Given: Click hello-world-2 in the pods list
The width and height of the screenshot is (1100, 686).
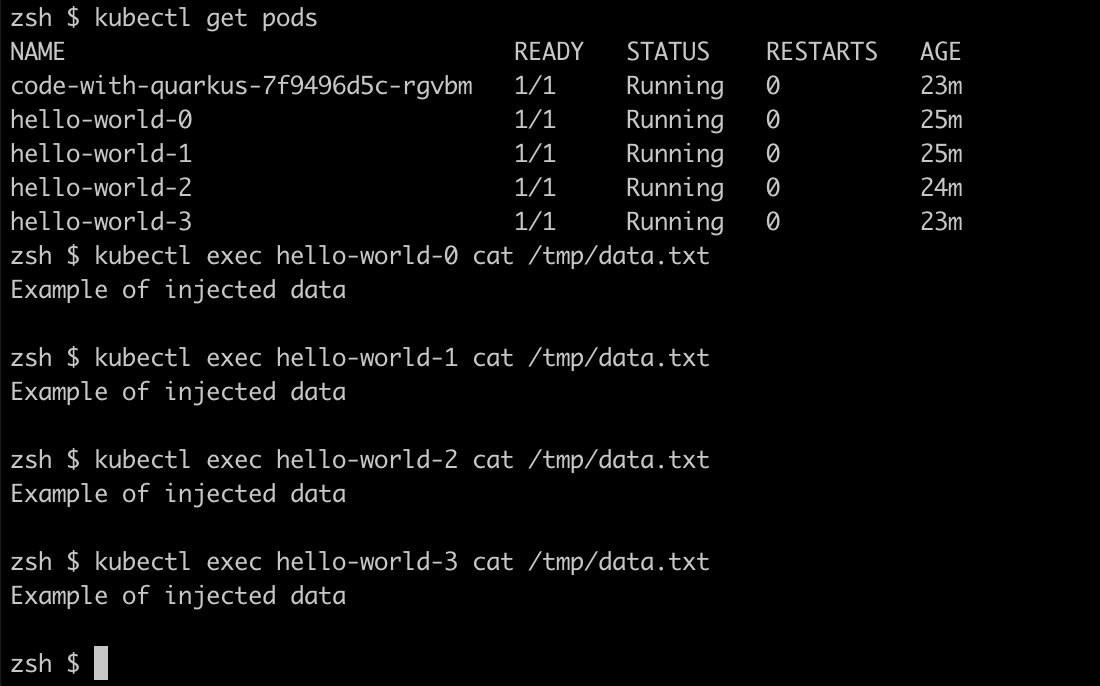Looking at the screenshot, I should pyautogui.click(x=101, y=187).
